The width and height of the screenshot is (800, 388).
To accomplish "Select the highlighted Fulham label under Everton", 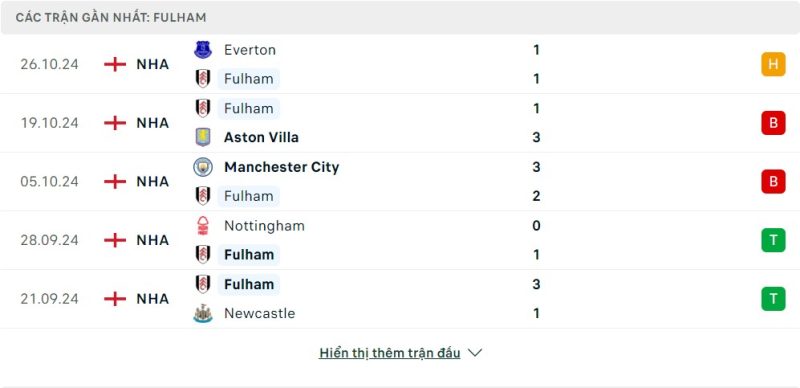I will (248, 79).
